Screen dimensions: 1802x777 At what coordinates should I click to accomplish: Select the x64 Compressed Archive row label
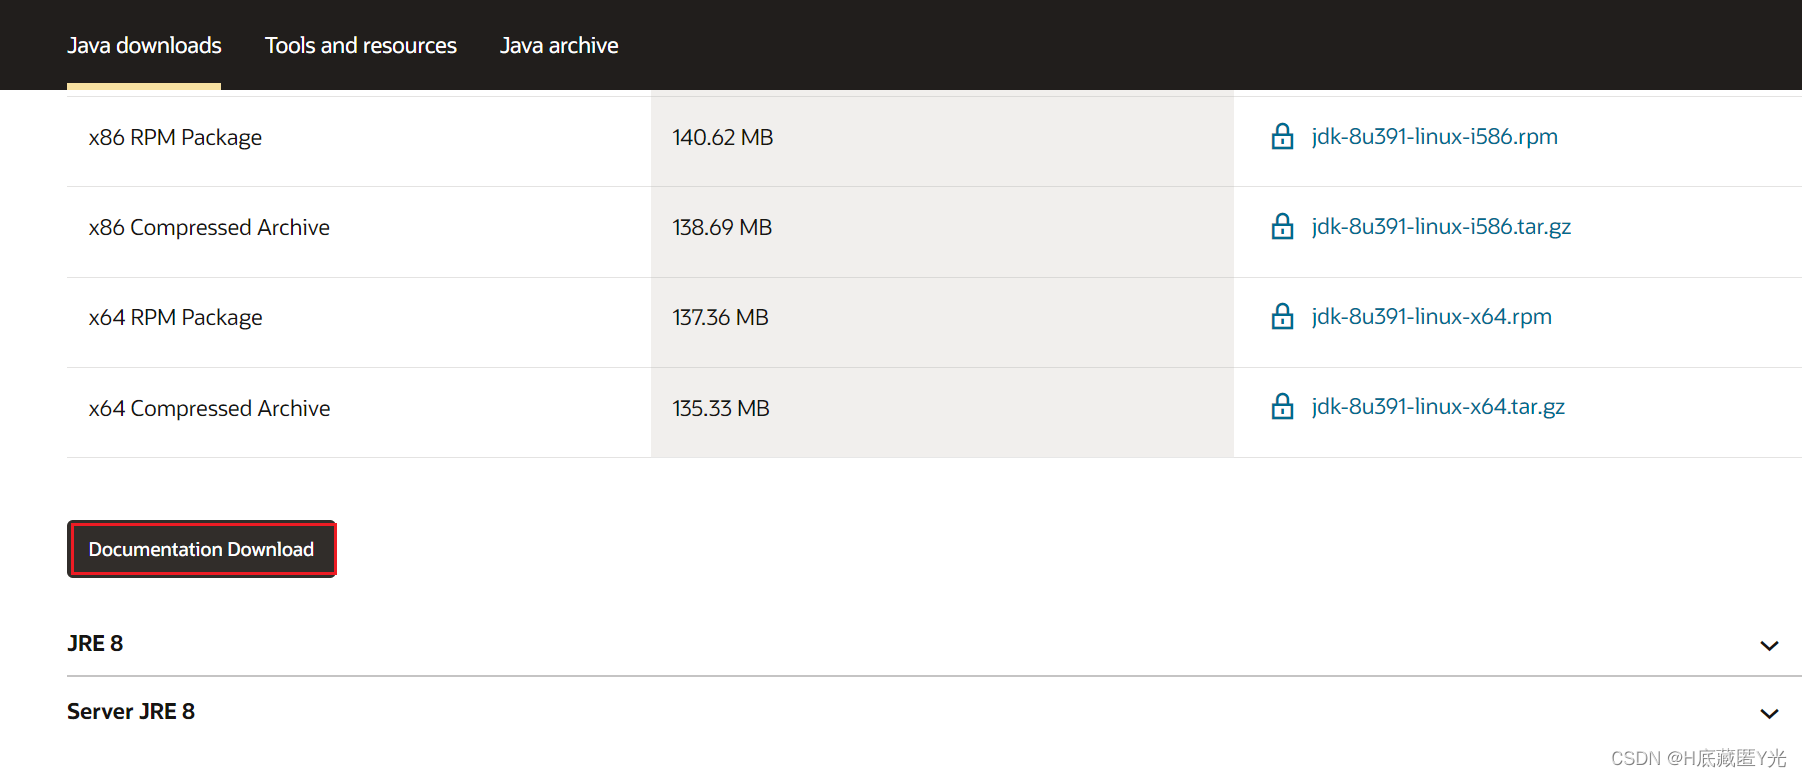[209, 408]
